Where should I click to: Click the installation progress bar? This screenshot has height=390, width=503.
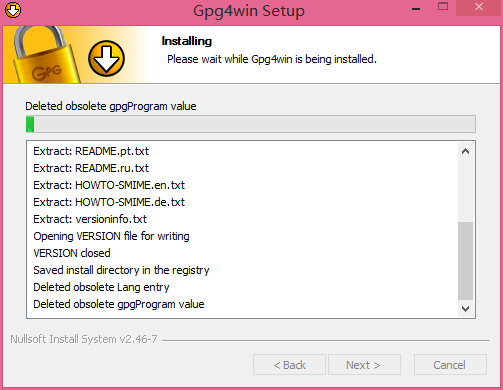click(x=251, y=124)
